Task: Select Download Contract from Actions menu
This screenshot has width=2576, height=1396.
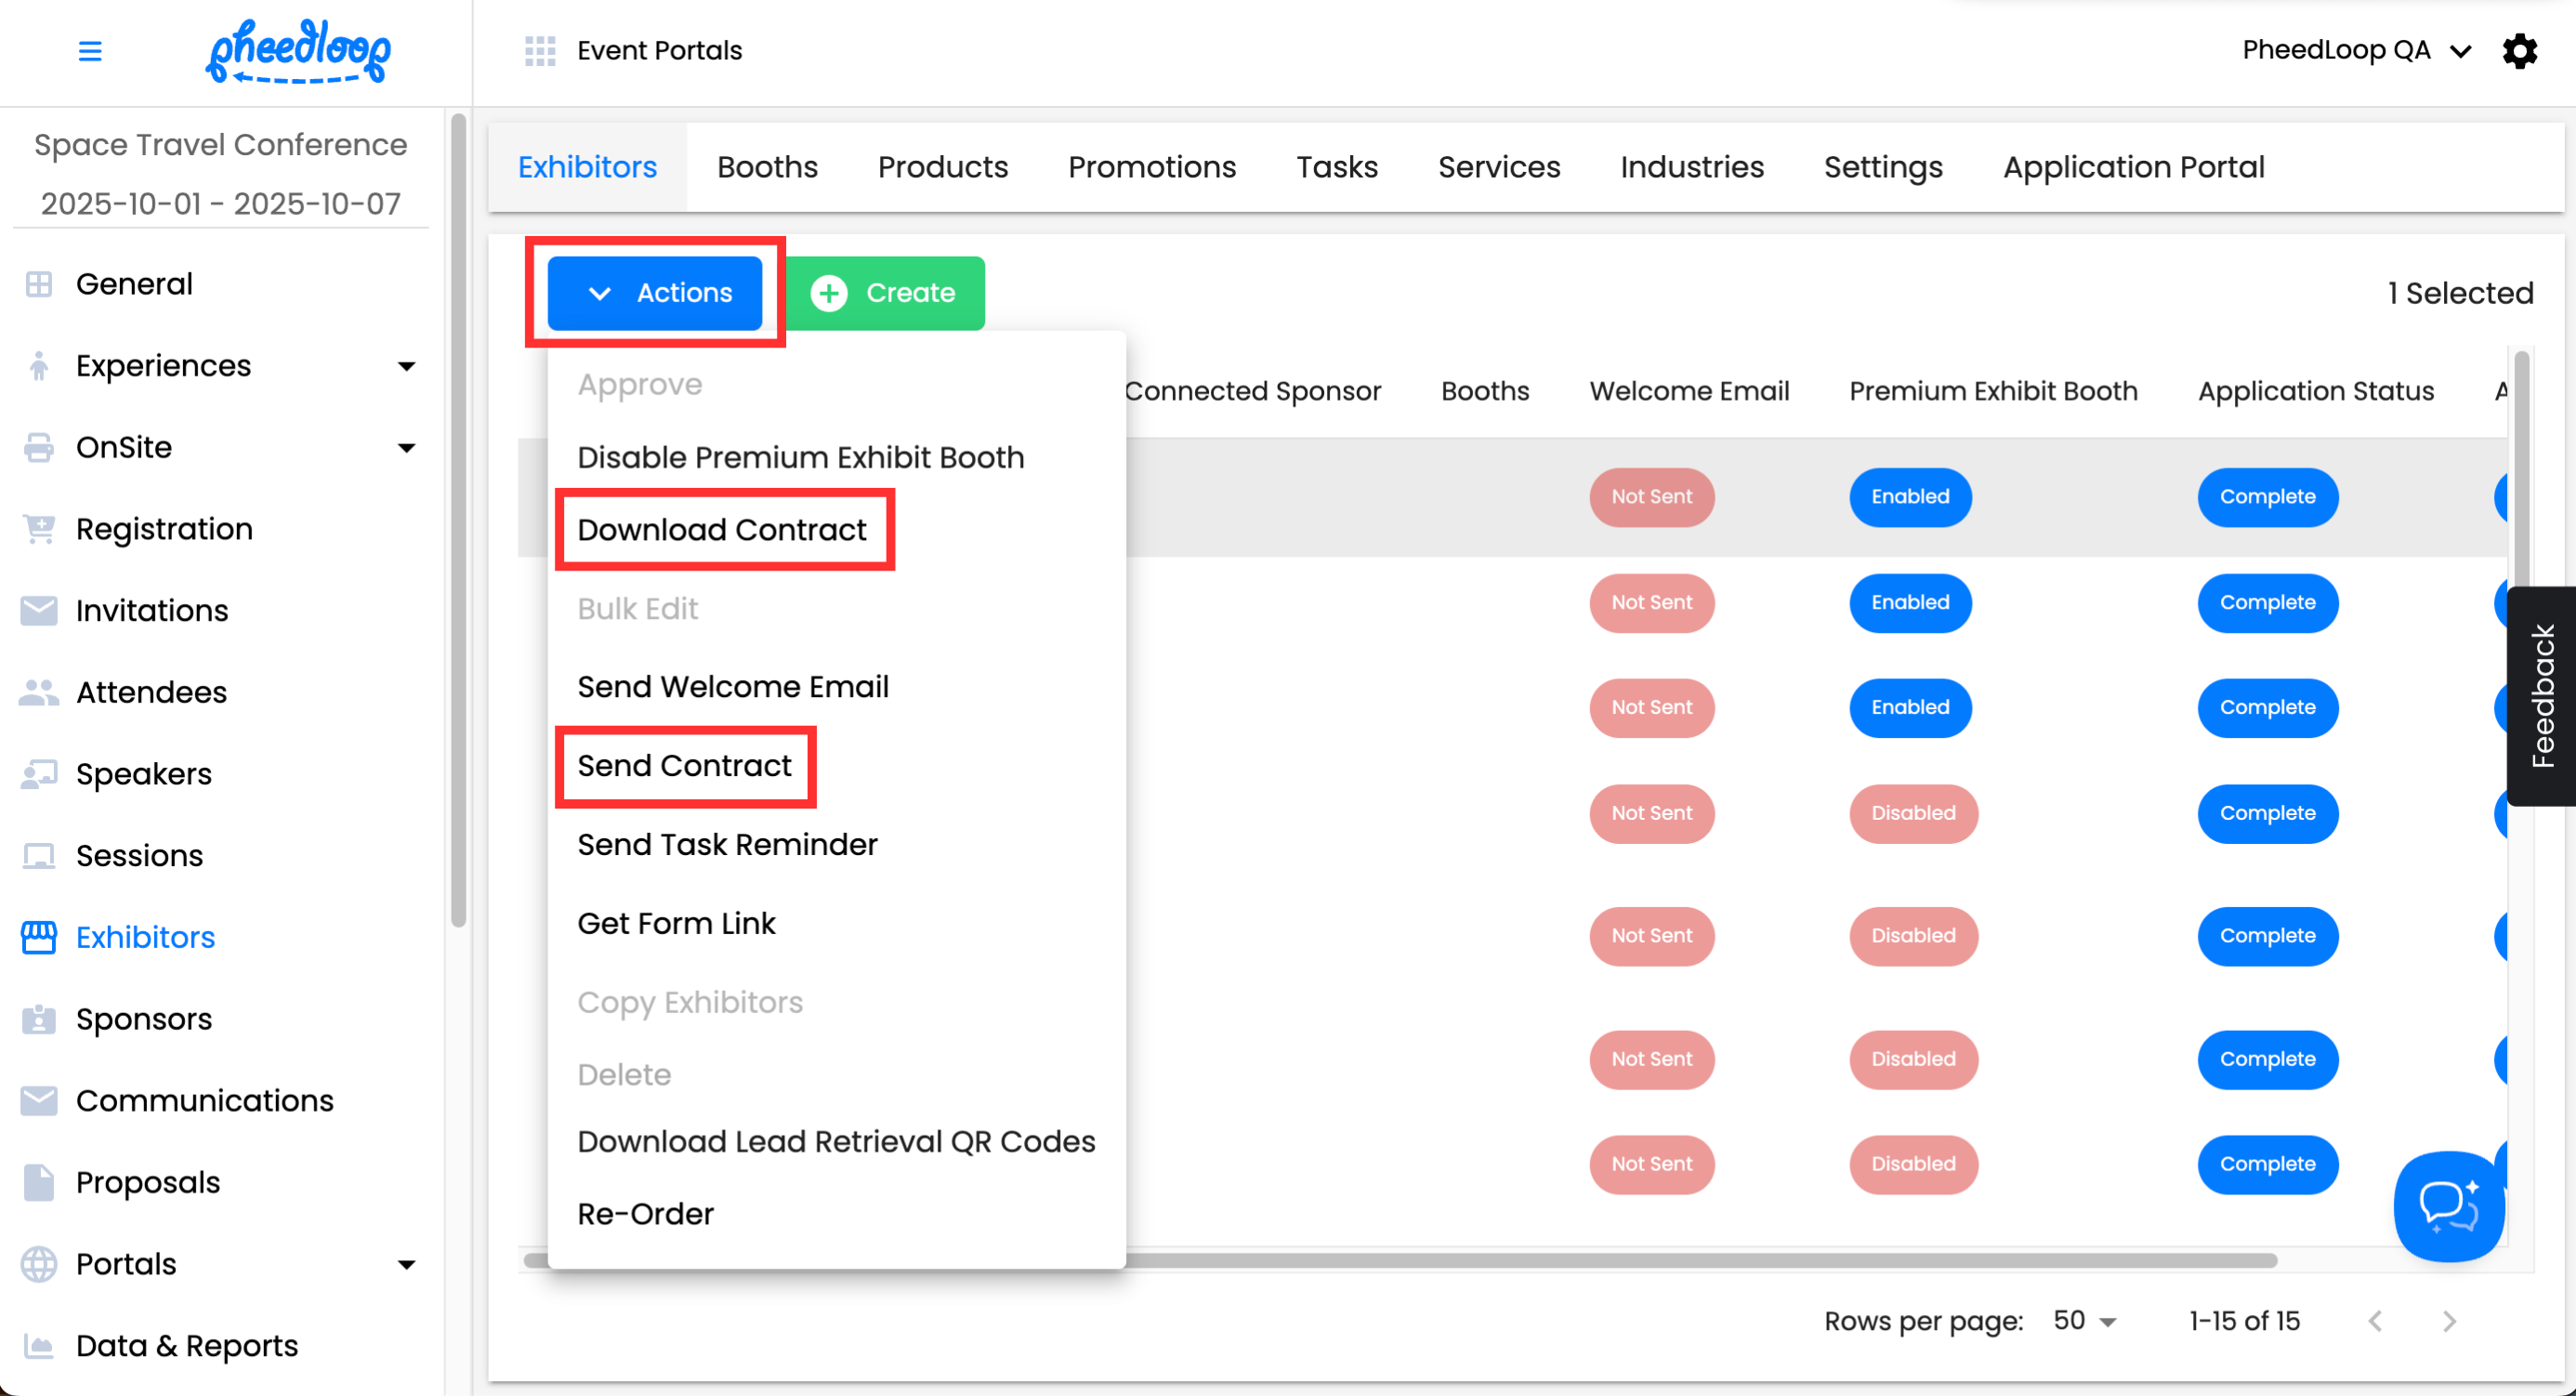Action: click(x=722, y=530)
